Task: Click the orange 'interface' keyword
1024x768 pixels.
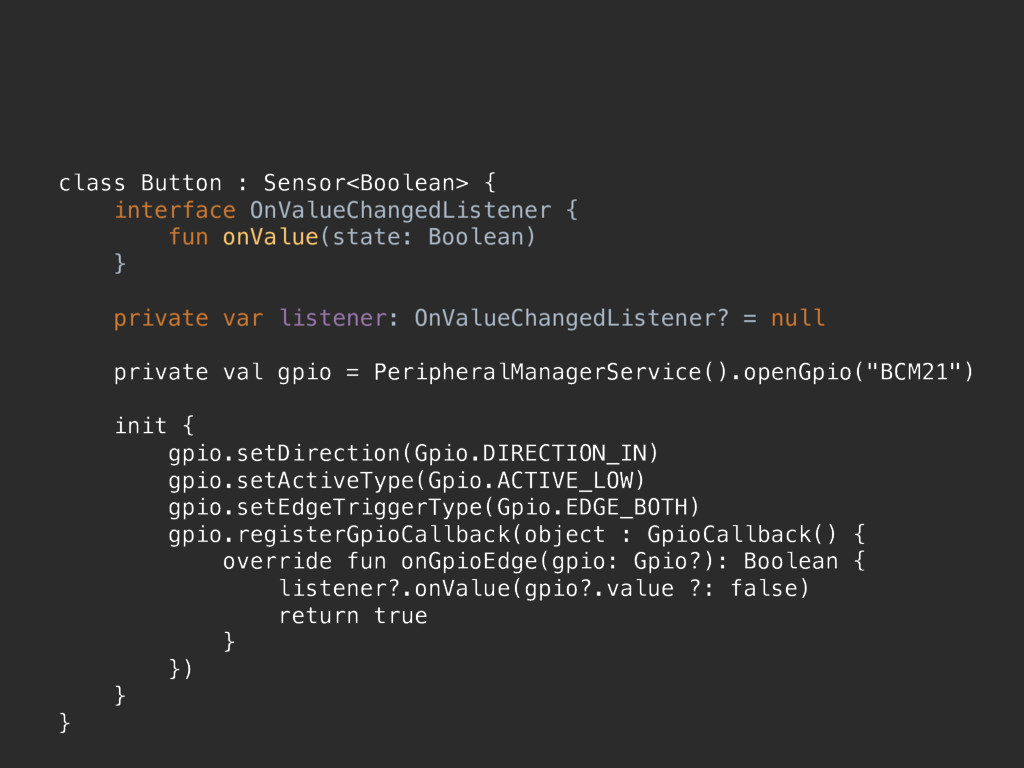Action: pyautogui.click(x=175, y=210)
